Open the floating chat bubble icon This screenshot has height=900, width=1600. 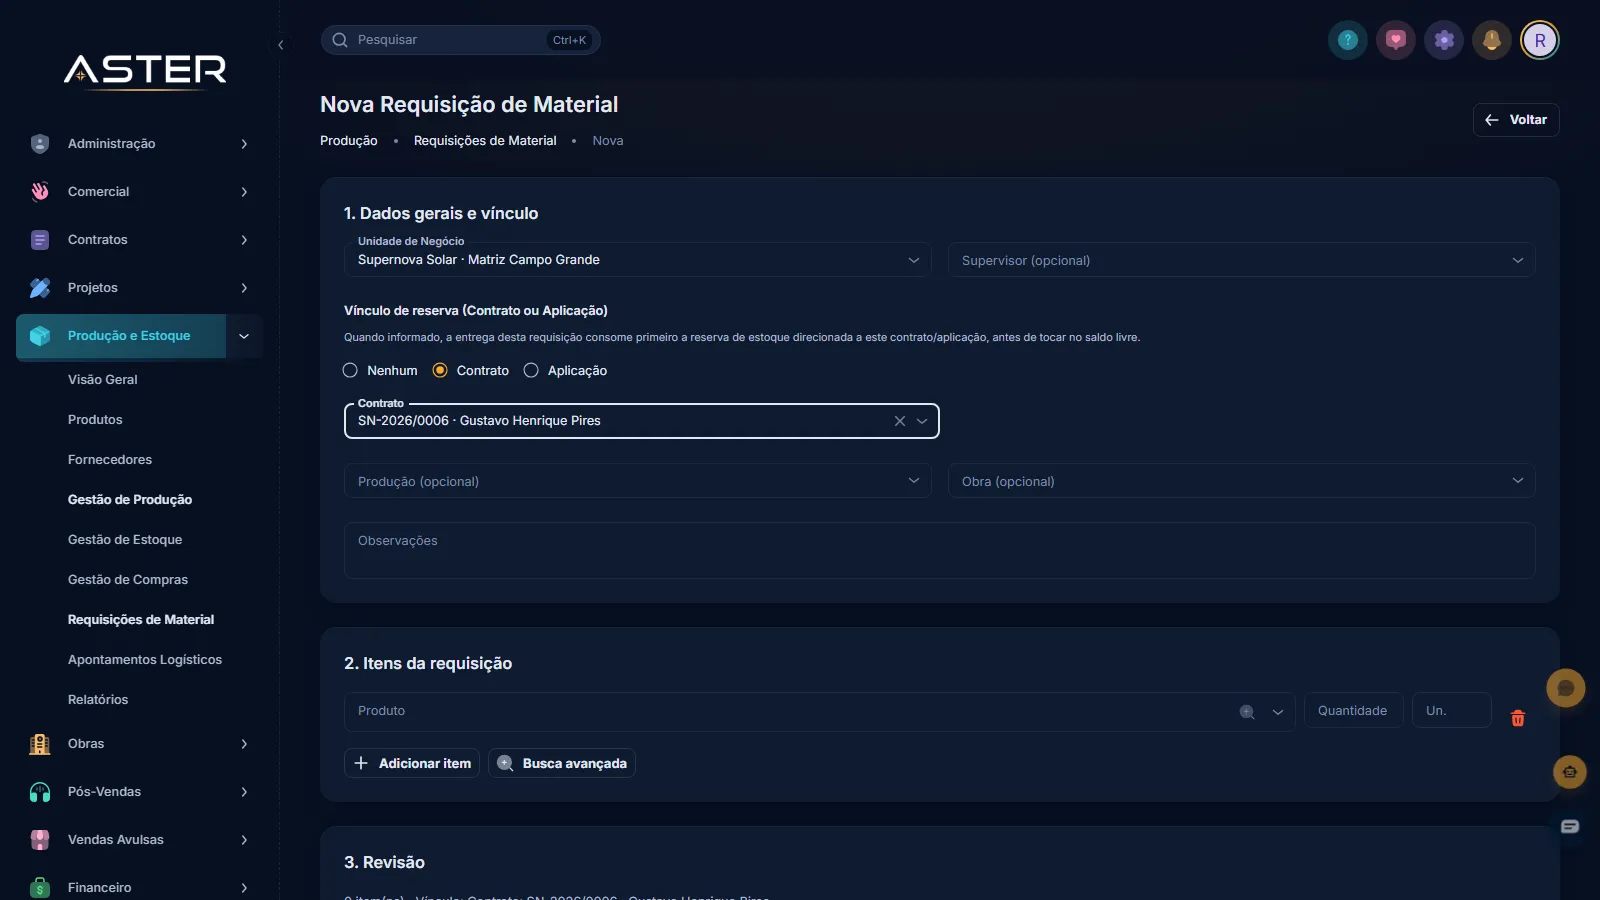click(1566, 688)
